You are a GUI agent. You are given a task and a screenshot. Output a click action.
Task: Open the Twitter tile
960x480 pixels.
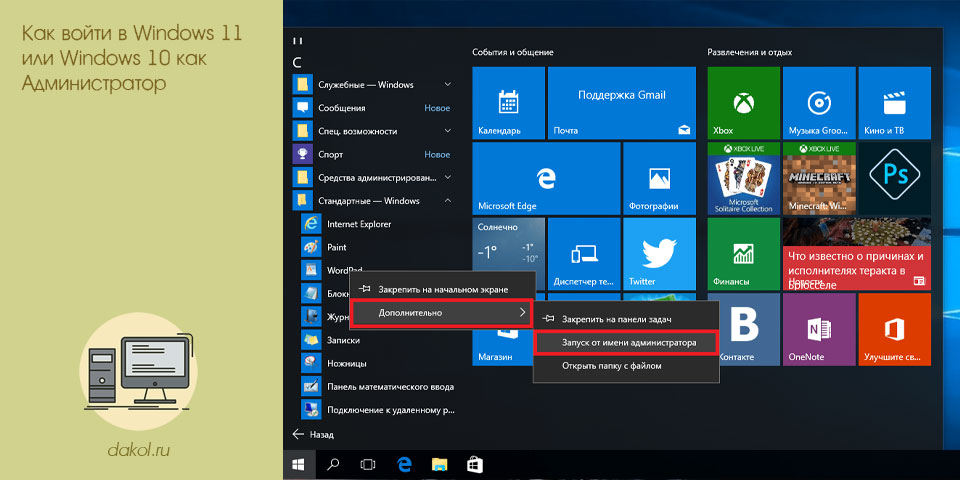click(659, 253)
